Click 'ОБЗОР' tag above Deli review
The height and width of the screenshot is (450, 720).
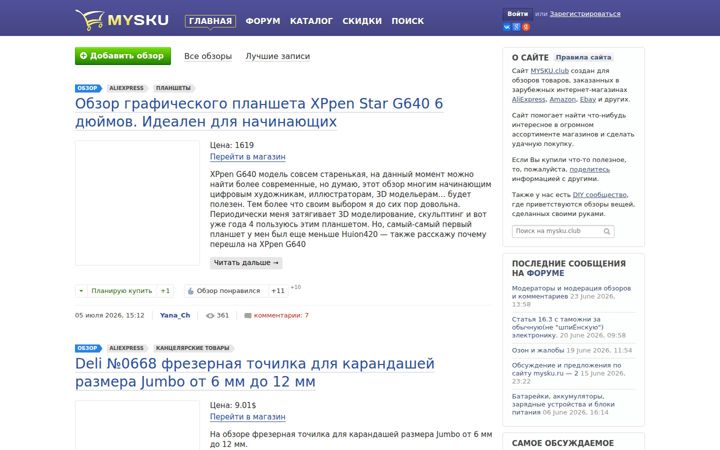point(87,348)
